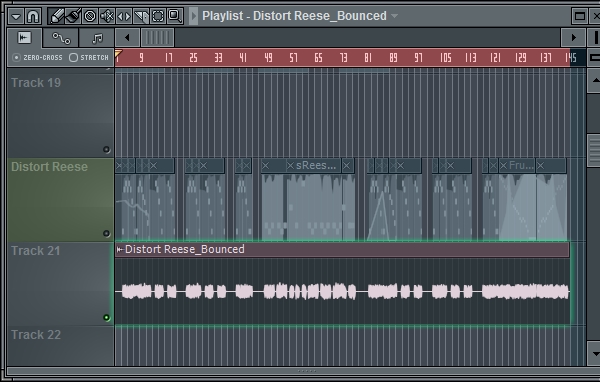Select the sRees... pattern clip
This screenshot has height=382, width=600.
[314, 199]
